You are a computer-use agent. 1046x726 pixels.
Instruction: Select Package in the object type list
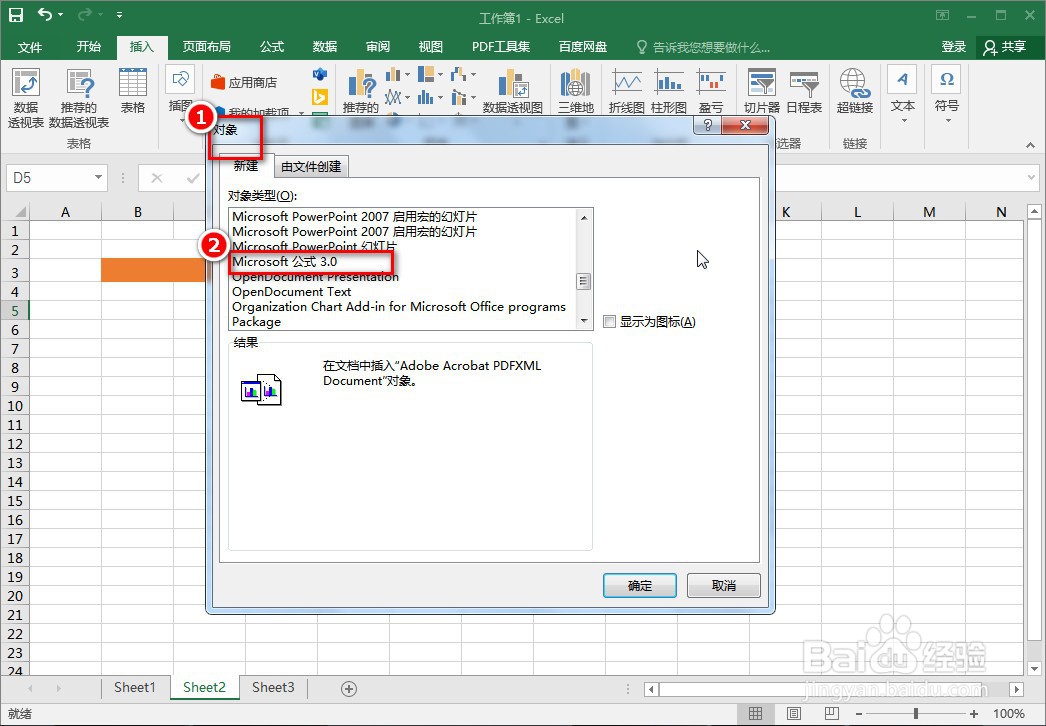256,322
